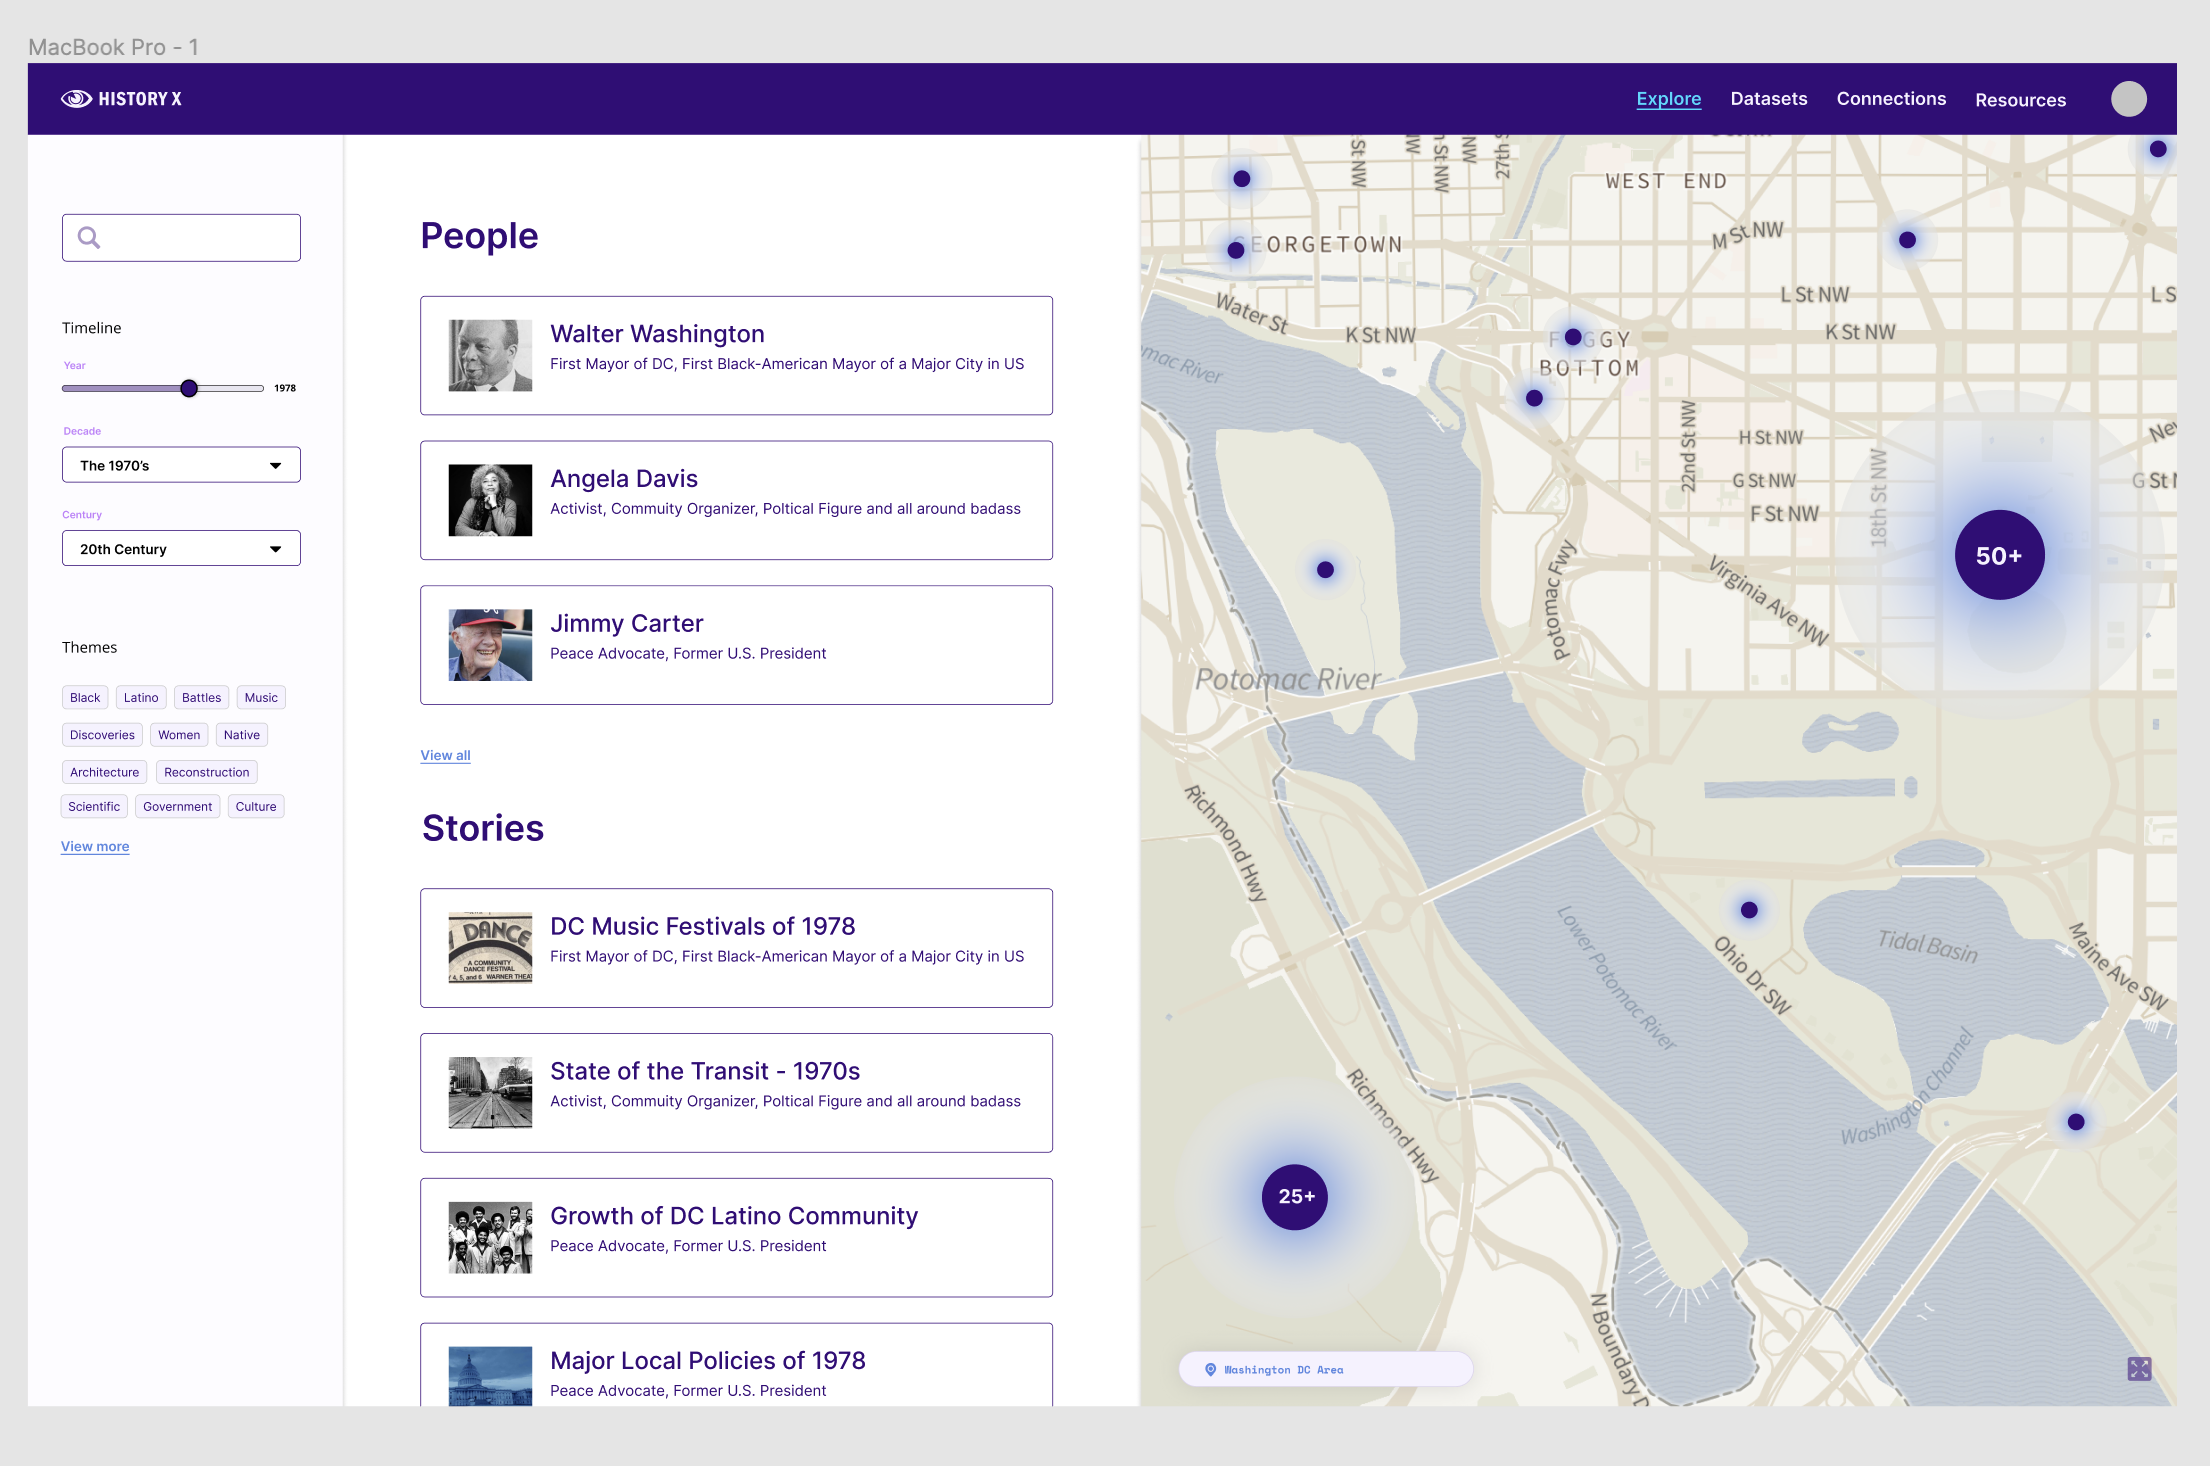Screen dimensions: 2210x1466
Task: Open the Latino Community group photo thumbnail
Action: pos(490,1238)
